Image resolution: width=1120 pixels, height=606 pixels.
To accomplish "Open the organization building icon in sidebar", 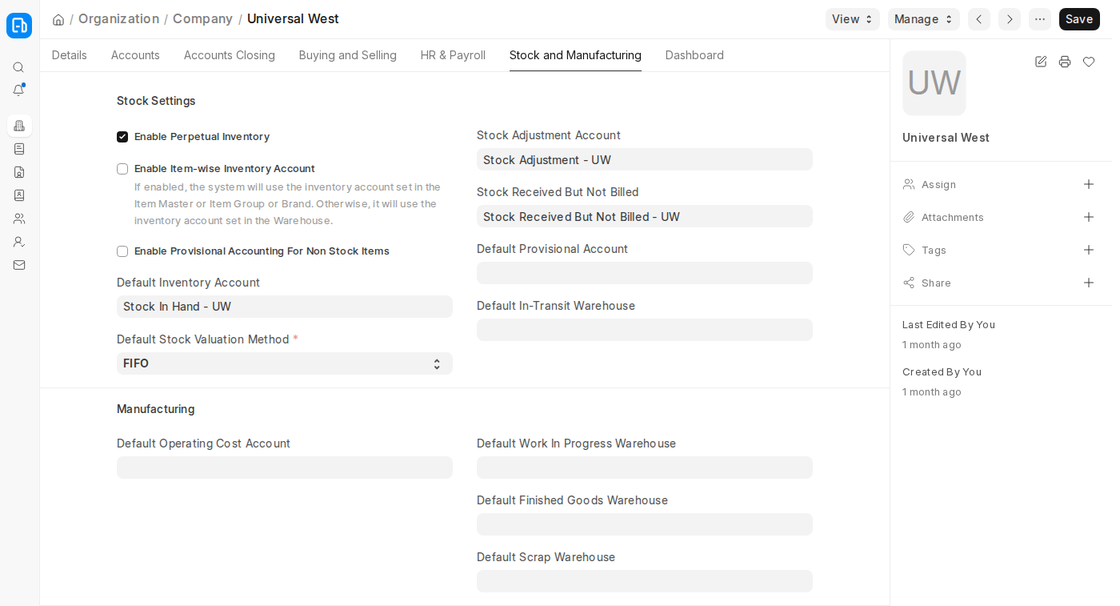I will tap(19, 126).
